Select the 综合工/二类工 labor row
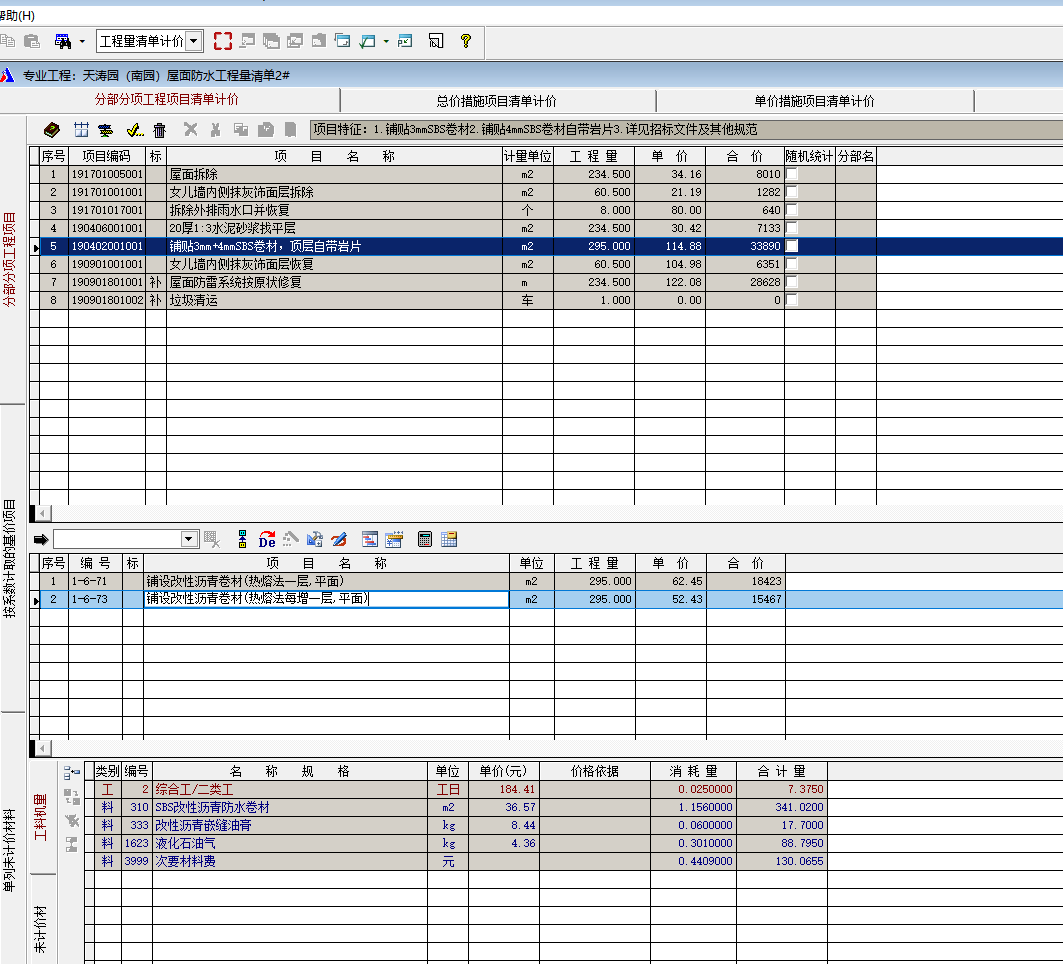The height and width of the screenshot is (964, 1063). pyautogui.click(x=460, y=789)
